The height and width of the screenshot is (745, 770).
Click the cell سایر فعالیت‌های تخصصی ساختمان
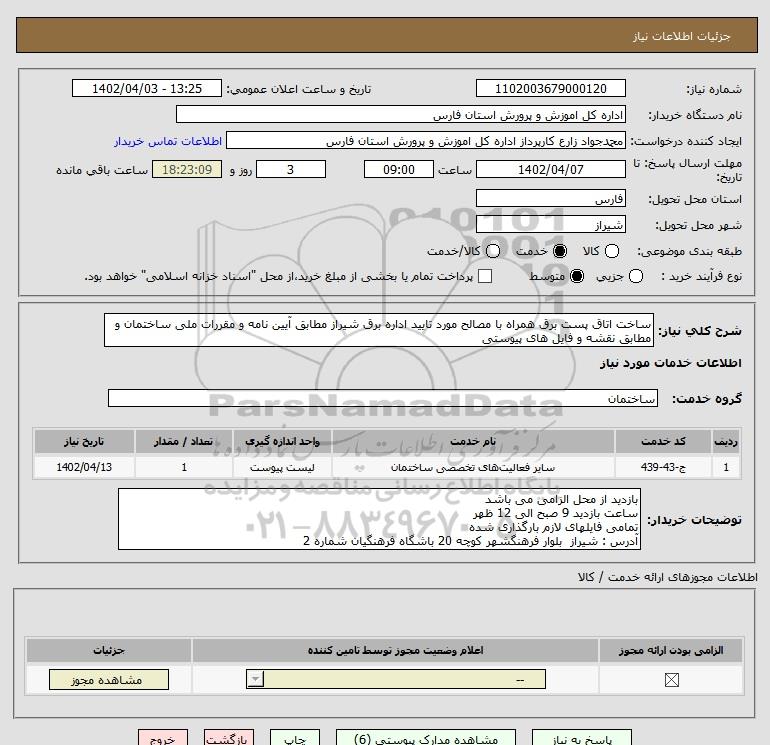473,467
